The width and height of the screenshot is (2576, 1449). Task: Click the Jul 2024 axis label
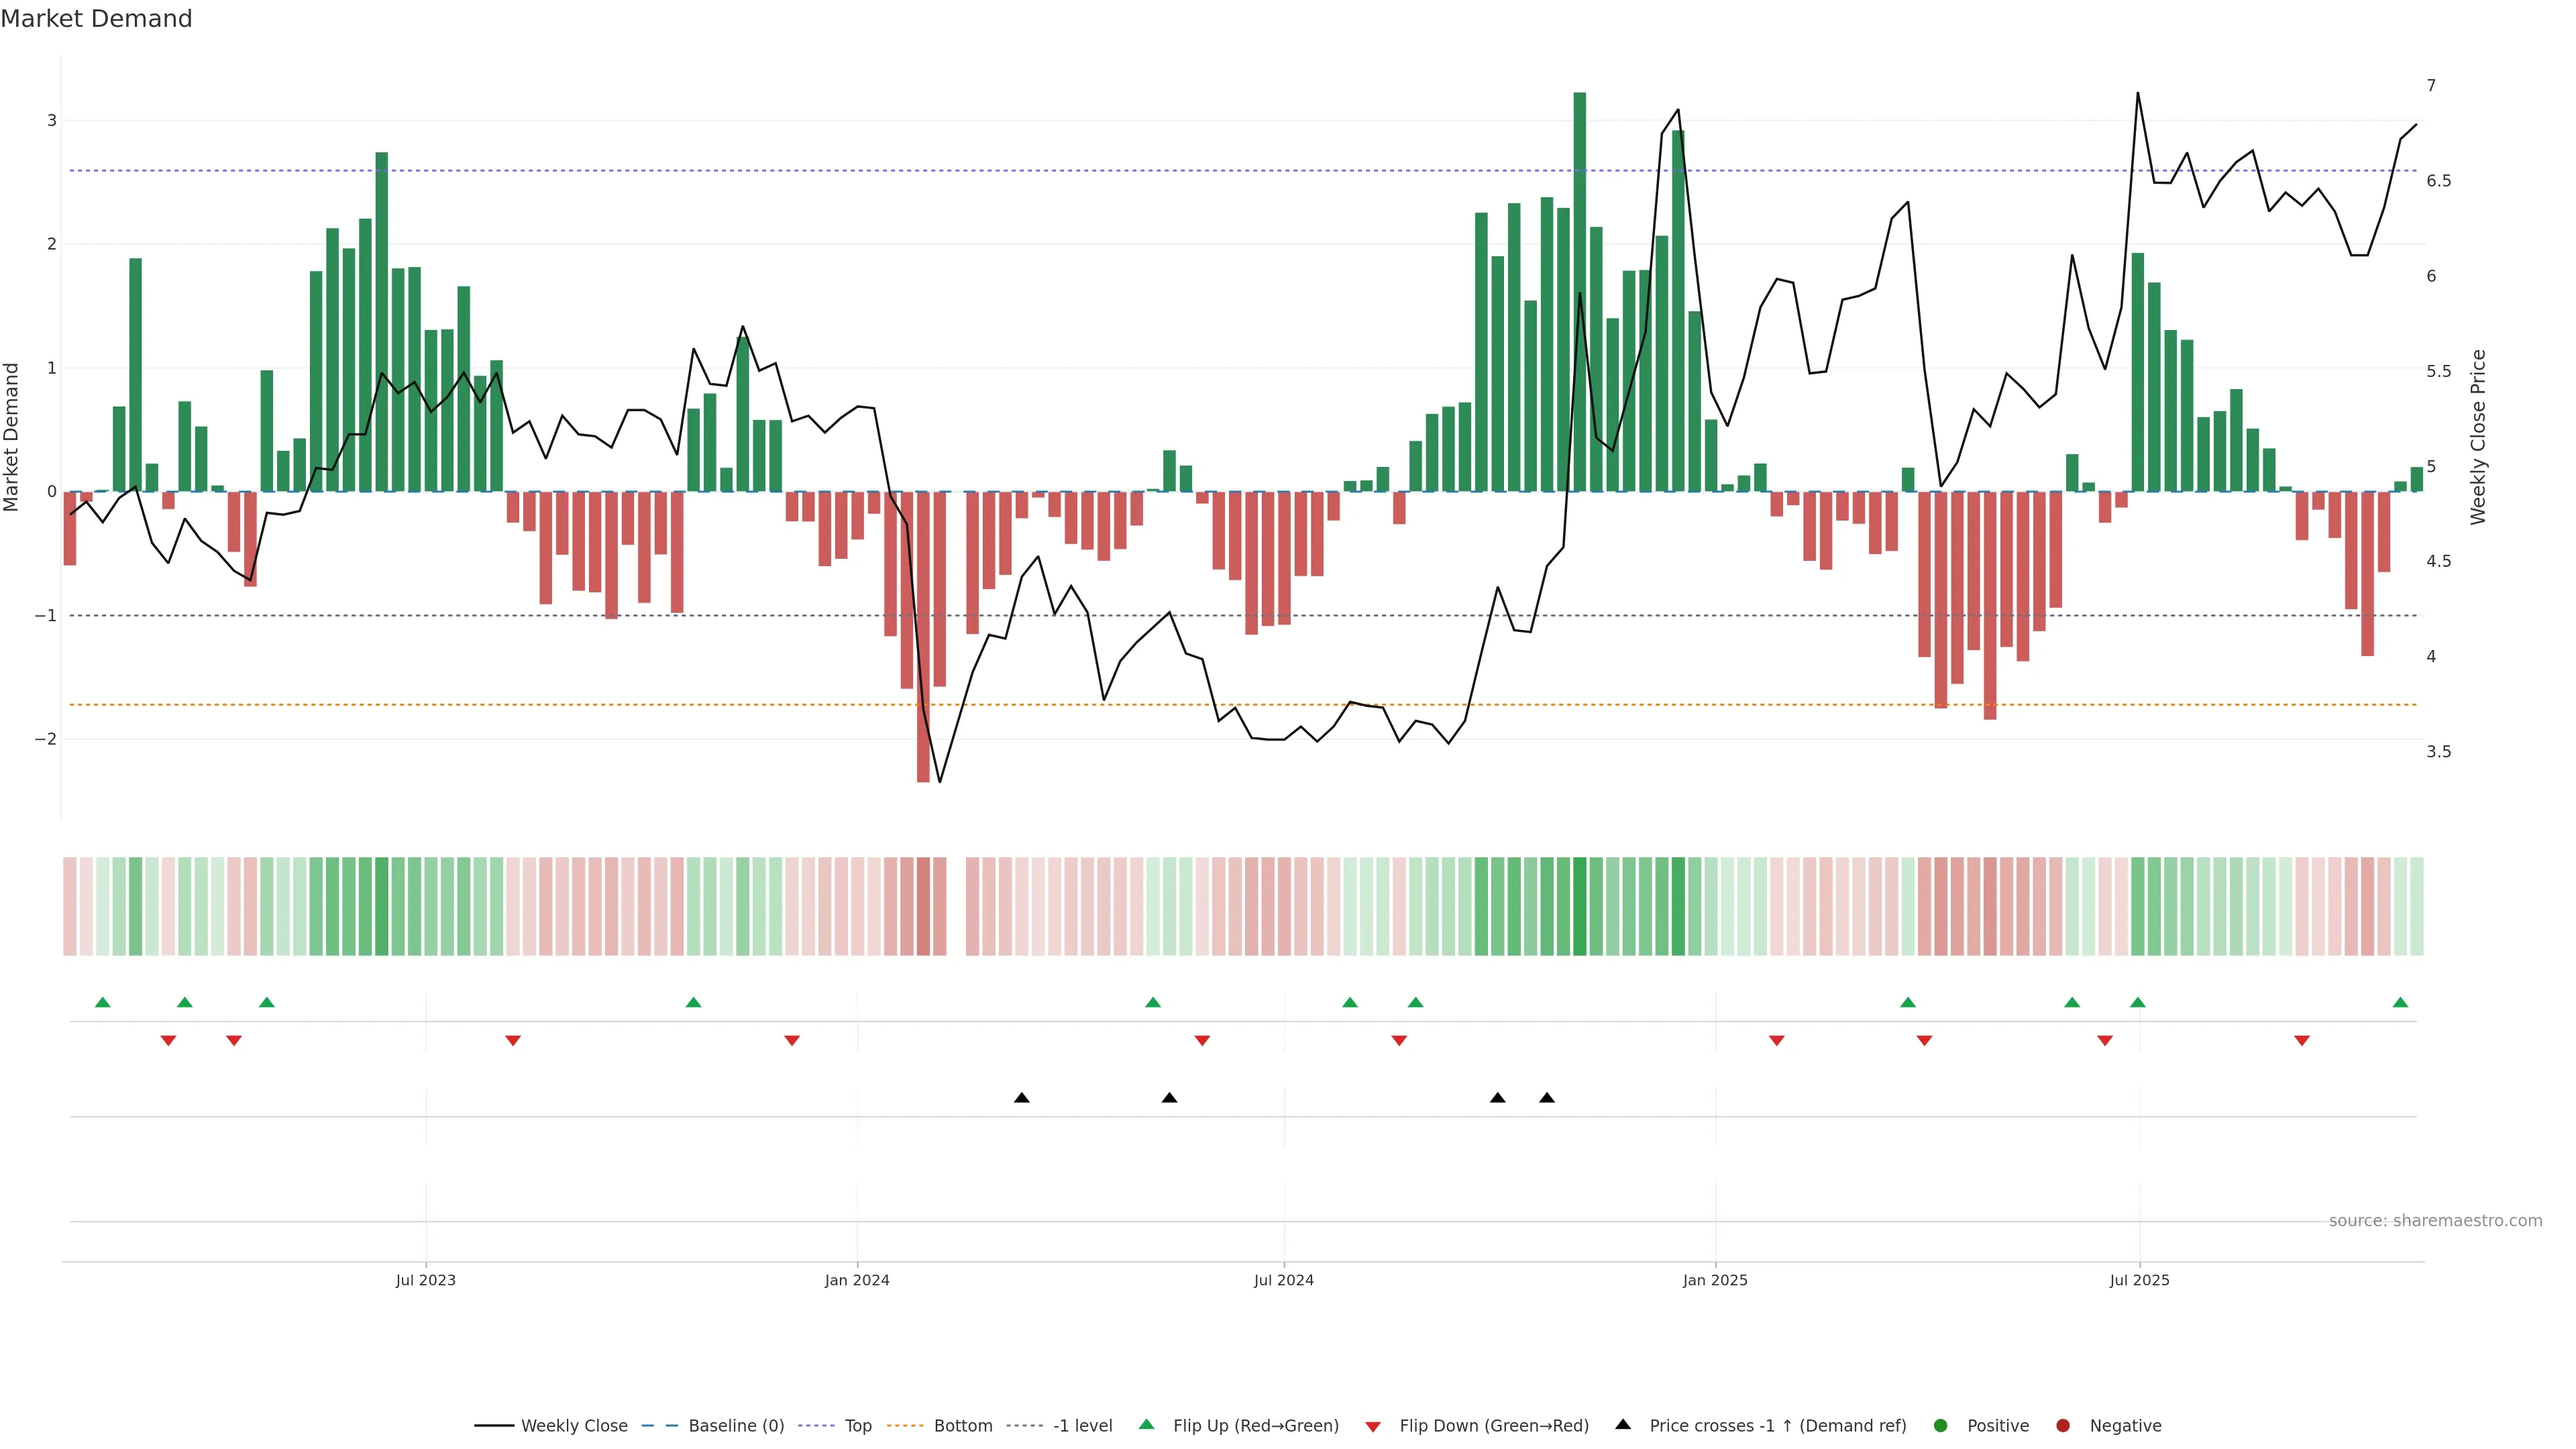1283,1281
